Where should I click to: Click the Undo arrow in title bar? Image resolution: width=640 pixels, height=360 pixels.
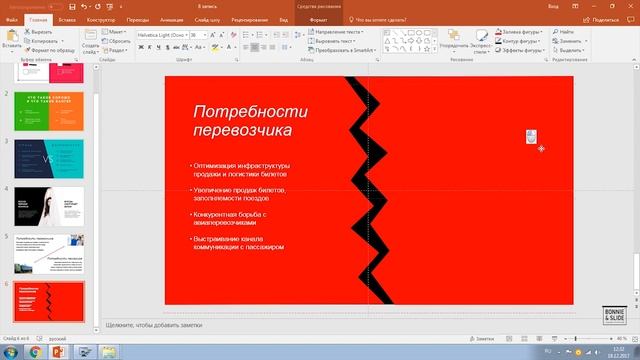pos(84,7)
